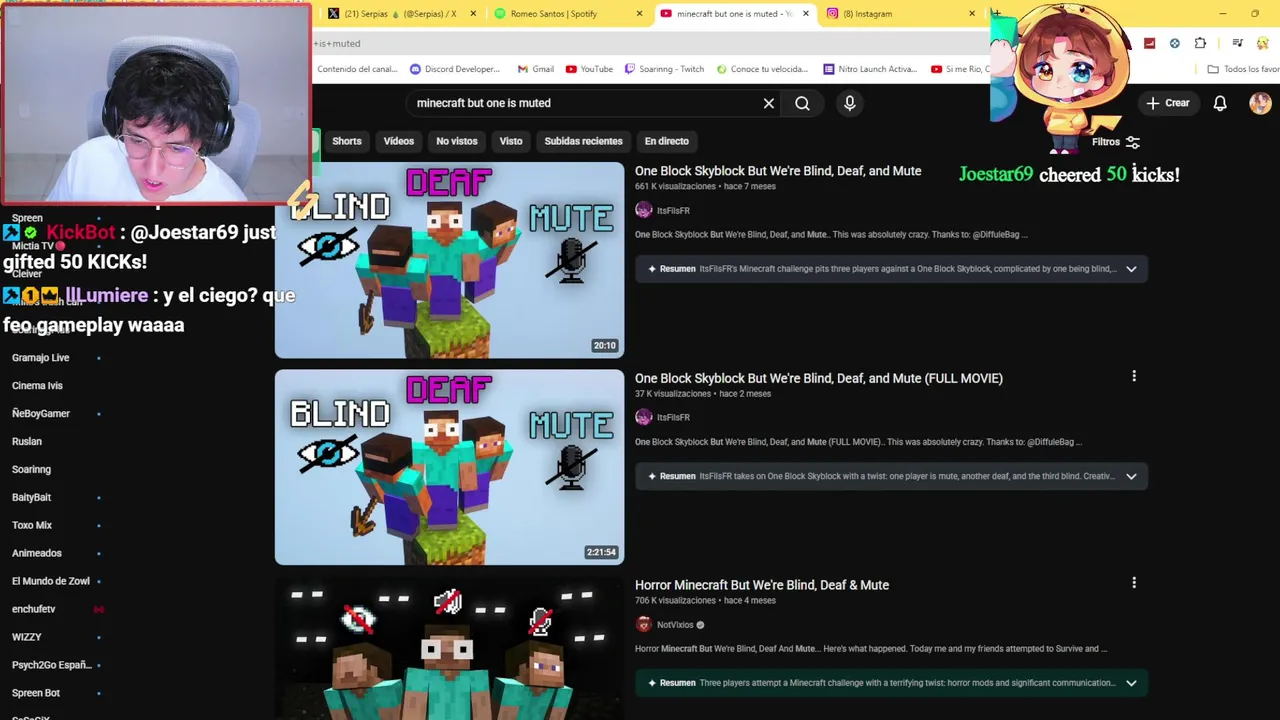Close the YouTube minecraft tab
1280x720 pixels.
pos(805,13)
